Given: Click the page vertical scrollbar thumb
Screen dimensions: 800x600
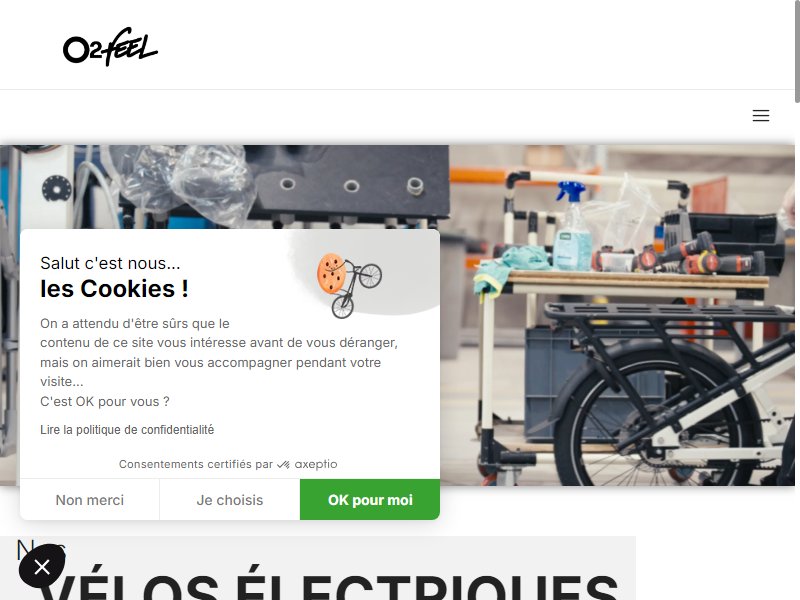Looking at the screenshot, I should coord(797,51).
